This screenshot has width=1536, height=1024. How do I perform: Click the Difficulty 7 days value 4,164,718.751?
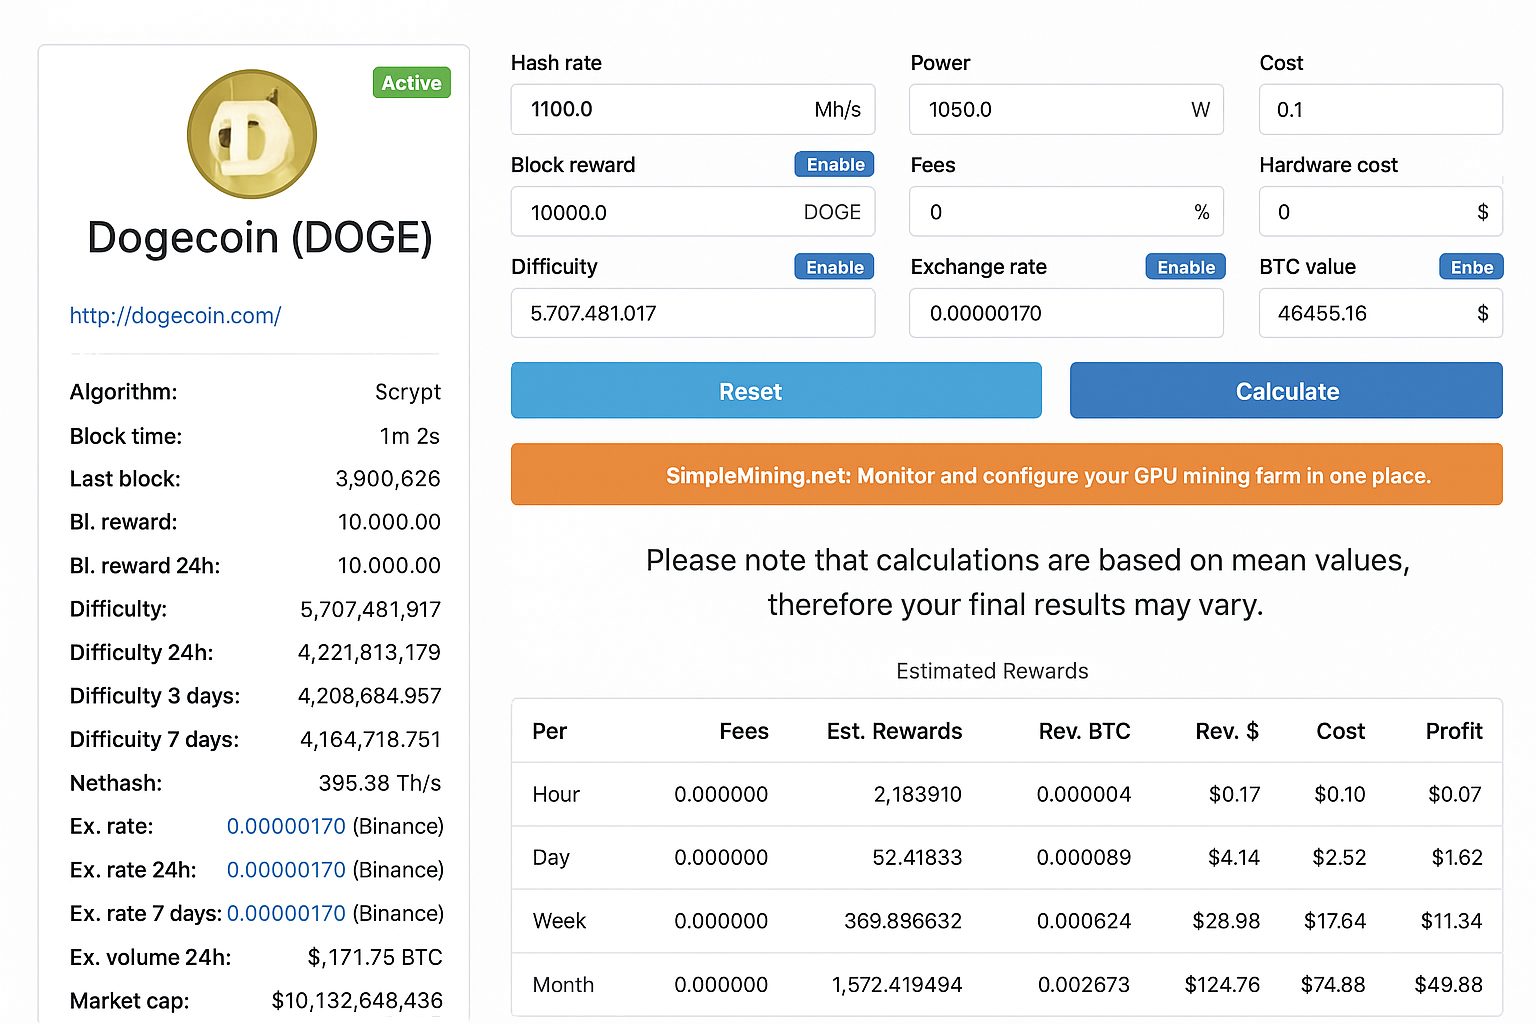pyautogui.click(x=370, y=739)
